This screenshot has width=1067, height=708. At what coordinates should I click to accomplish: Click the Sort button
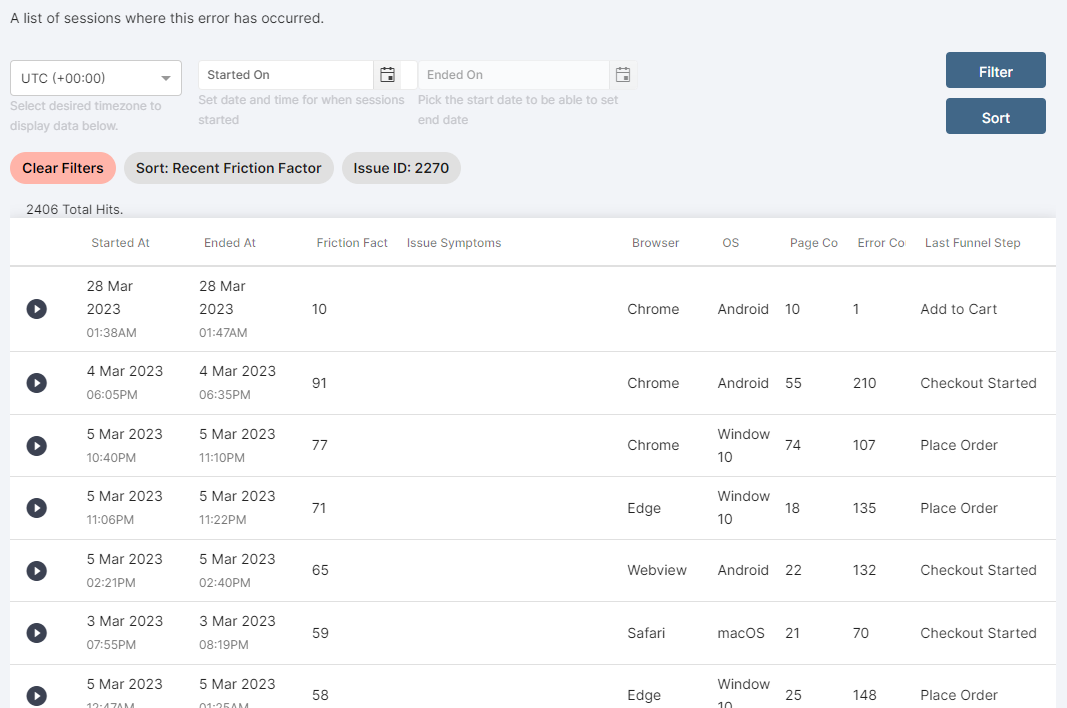996,116
